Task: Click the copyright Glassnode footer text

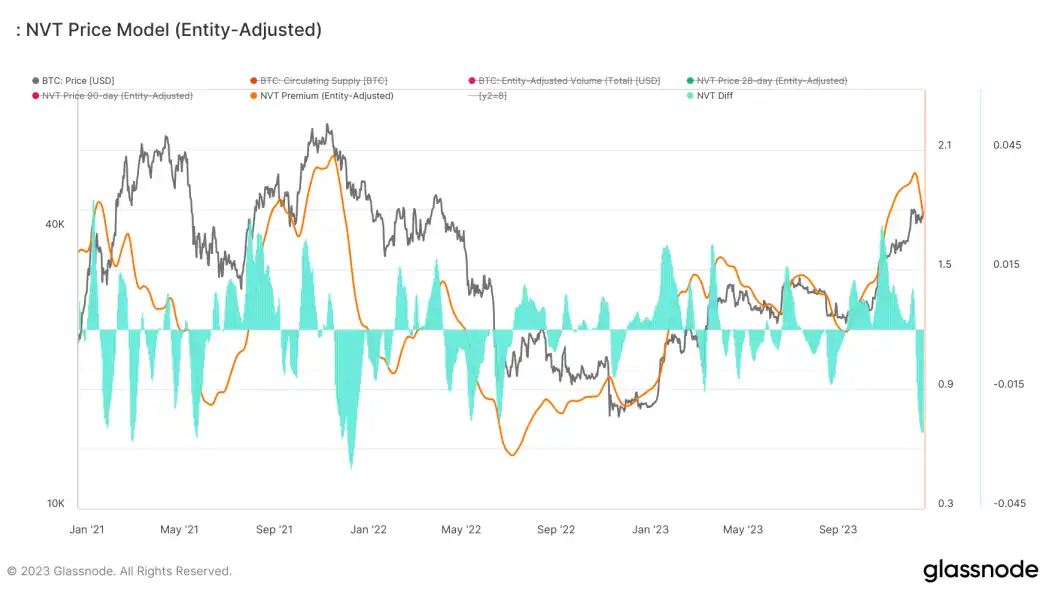Action: [119, 571]
